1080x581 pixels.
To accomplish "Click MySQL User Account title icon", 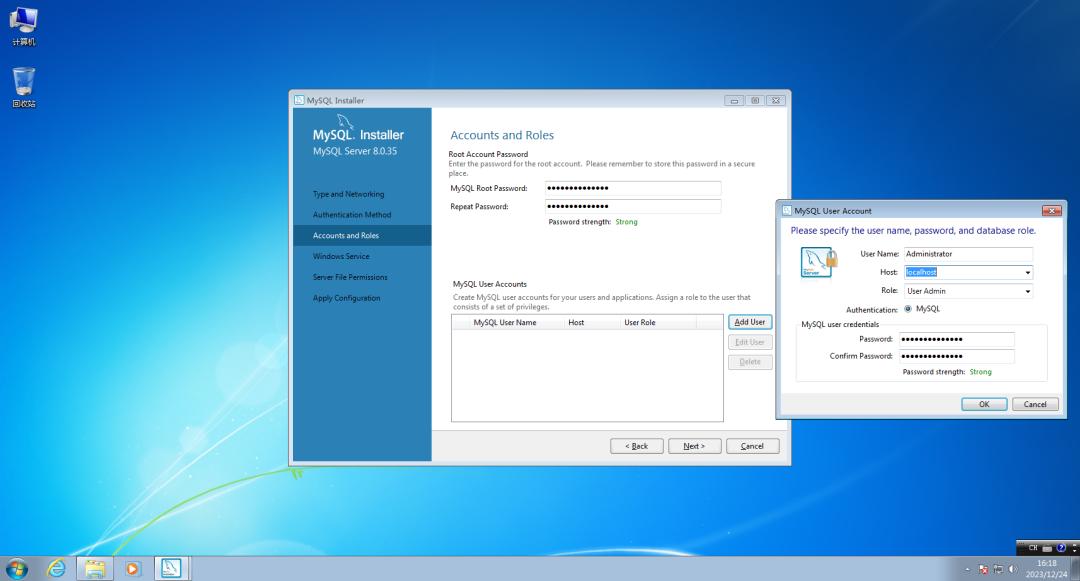I will click(787, 211).
